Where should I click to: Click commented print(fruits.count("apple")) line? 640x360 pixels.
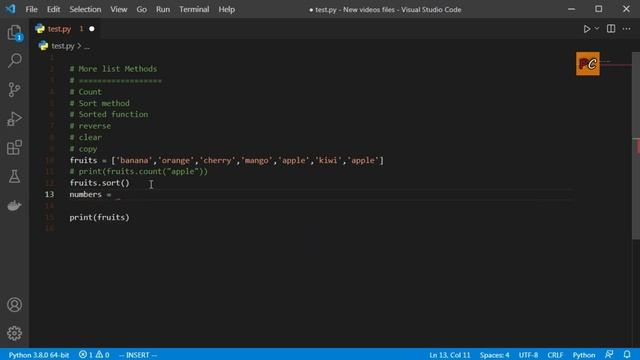139,171
